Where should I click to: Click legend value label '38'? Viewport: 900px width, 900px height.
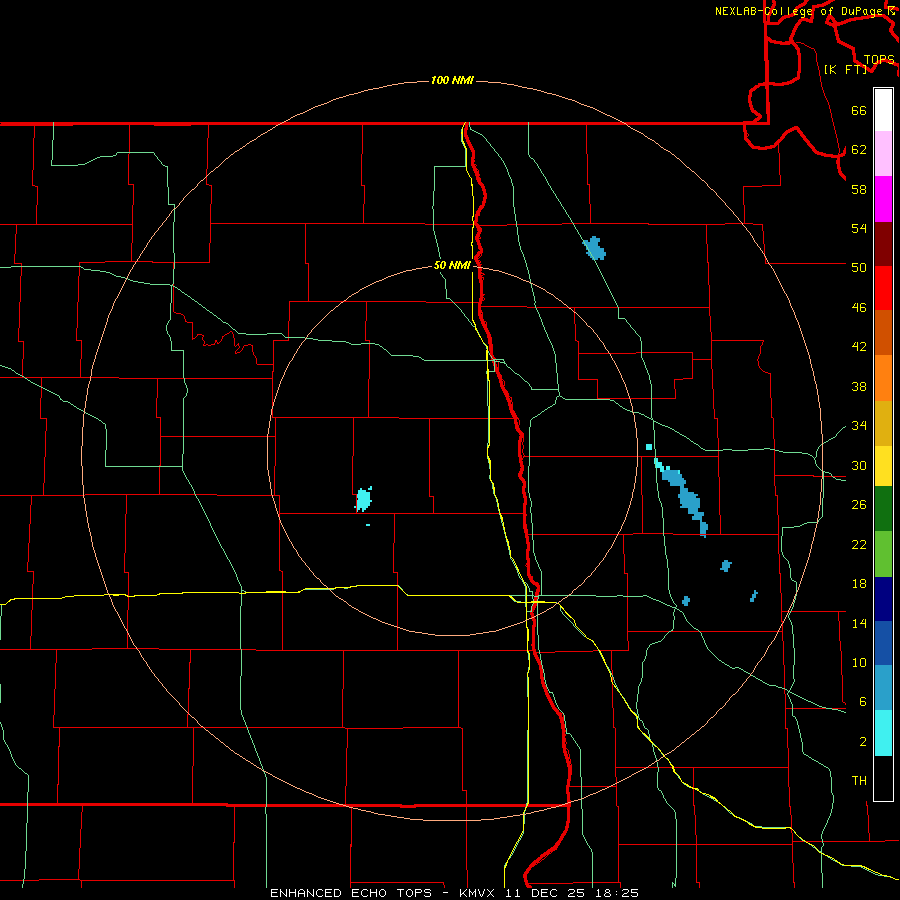pyautogui.click(x=859, y=386)
